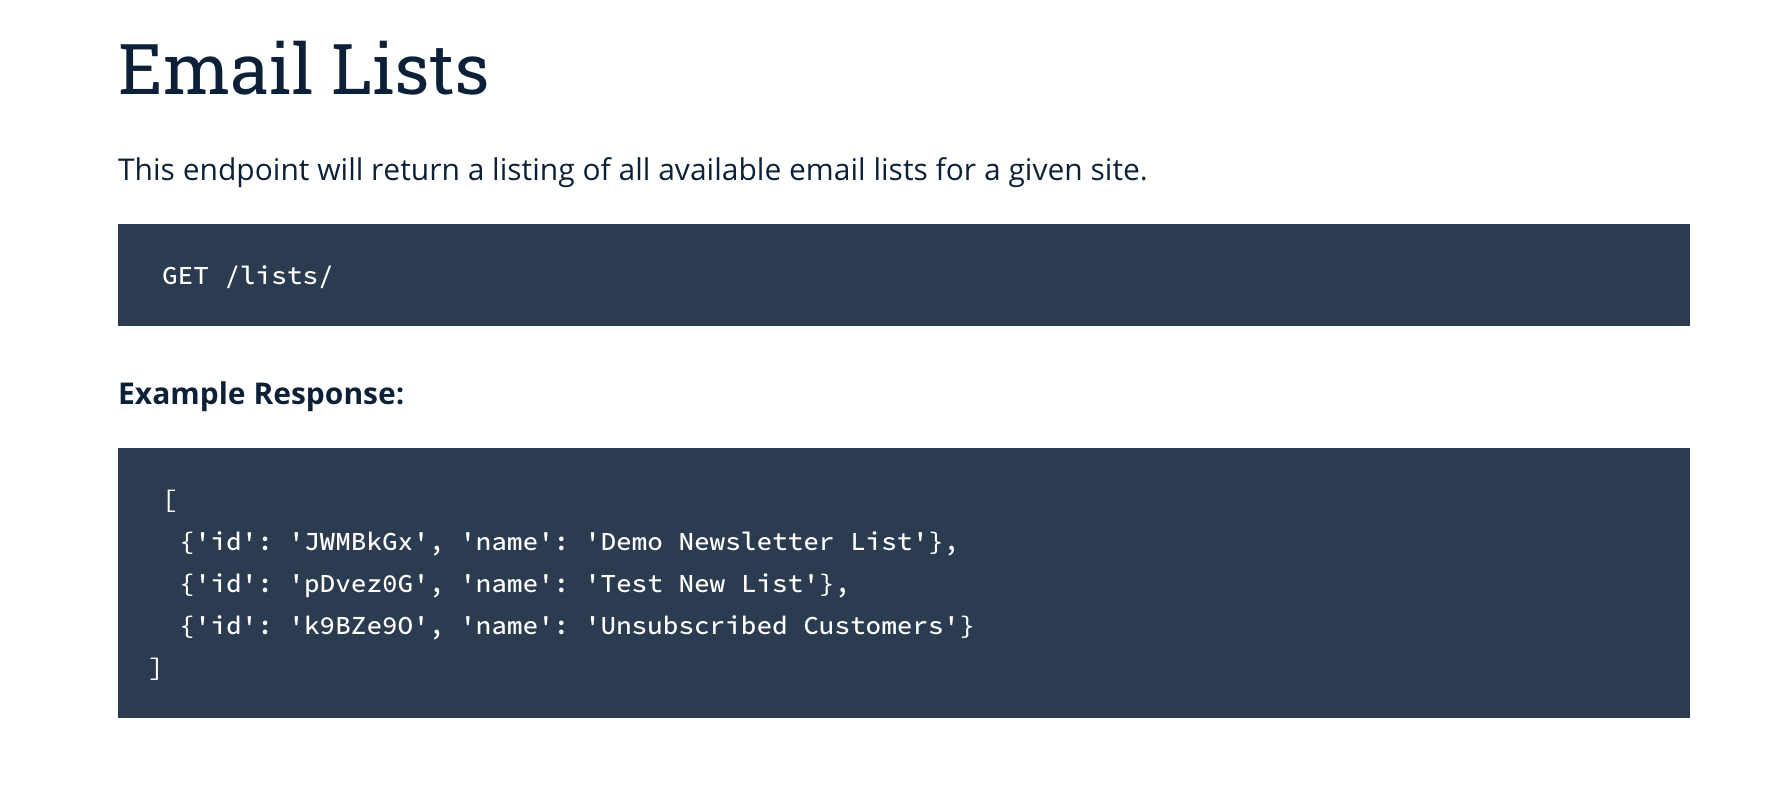Click the 'name' key in the Unsubscribed Customers row
Viewport: 1792px width, 812px height.
point(506,626)
